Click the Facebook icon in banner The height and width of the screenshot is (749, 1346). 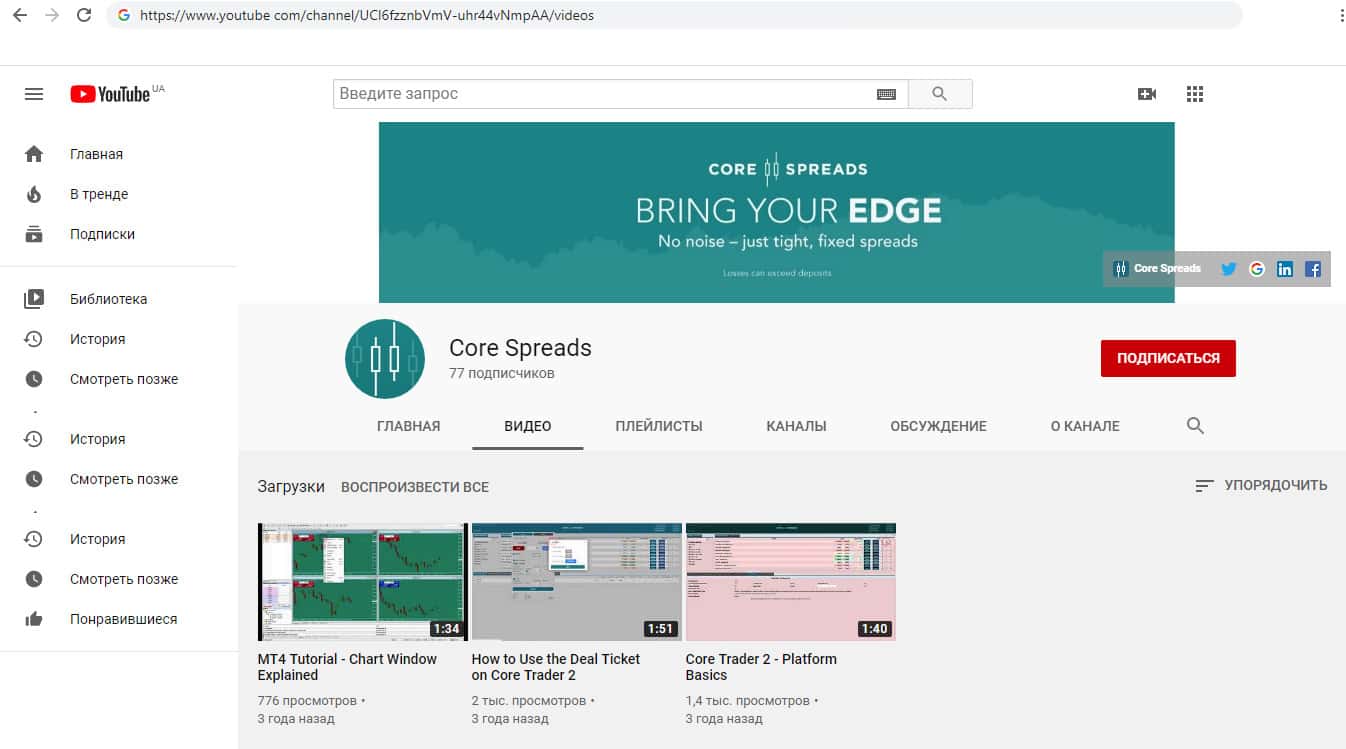pos(1313,269)
